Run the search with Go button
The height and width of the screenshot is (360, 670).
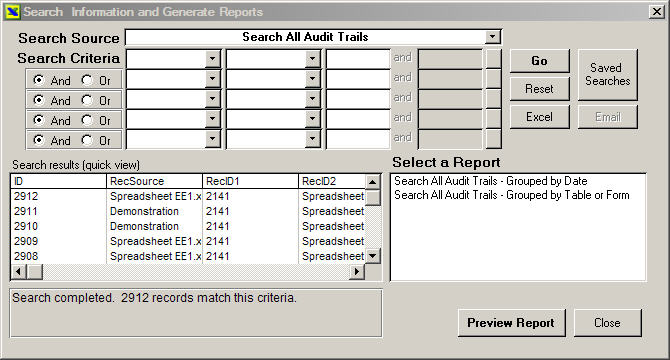coord(539,61)
